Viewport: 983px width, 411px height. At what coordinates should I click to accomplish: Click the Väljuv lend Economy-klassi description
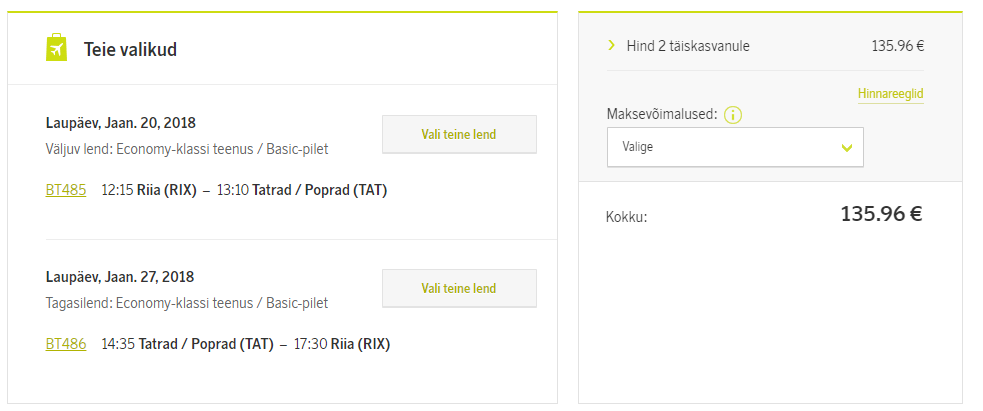click(187, 150)
